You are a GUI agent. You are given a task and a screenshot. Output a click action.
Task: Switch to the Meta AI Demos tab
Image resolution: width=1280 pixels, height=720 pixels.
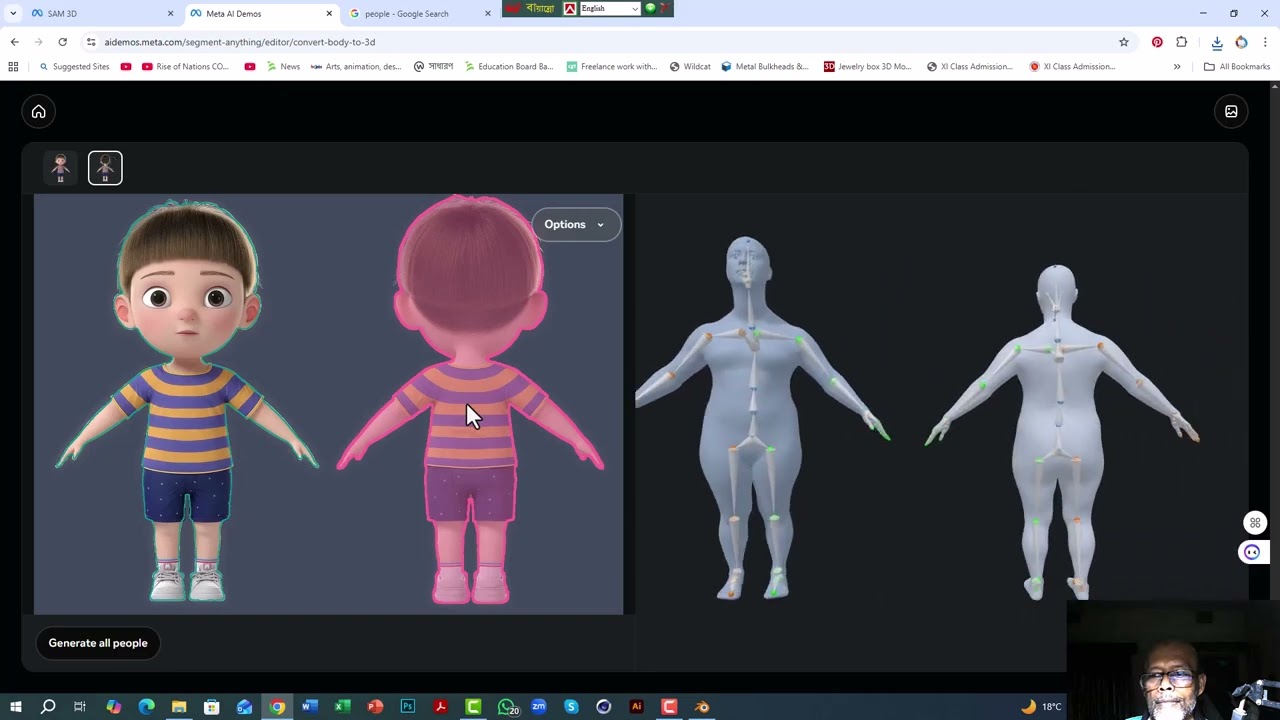(260, 13)
